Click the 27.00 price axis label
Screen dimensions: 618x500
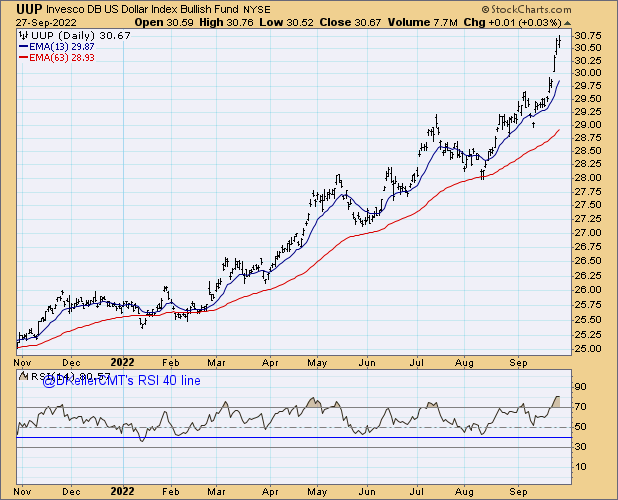pyautogui.click(x=588, y=232)
